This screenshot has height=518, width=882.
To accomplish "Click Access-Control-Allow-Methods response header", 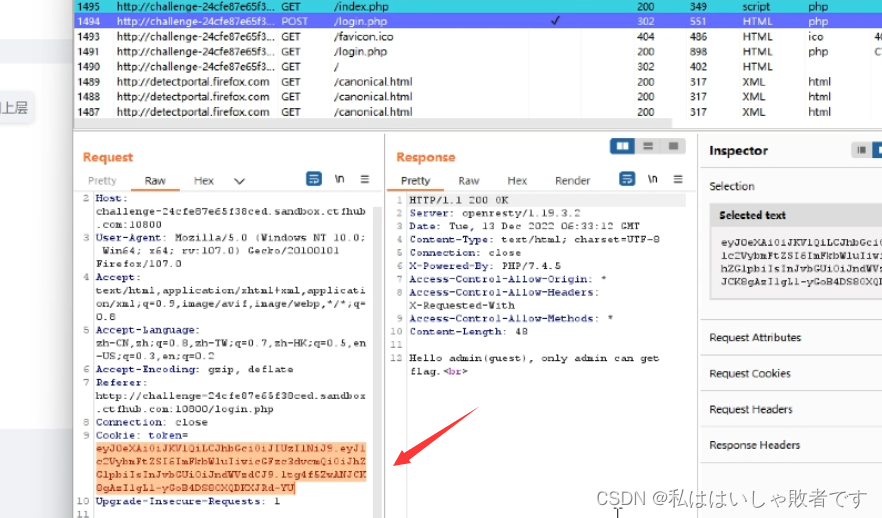I will point(511,319).
